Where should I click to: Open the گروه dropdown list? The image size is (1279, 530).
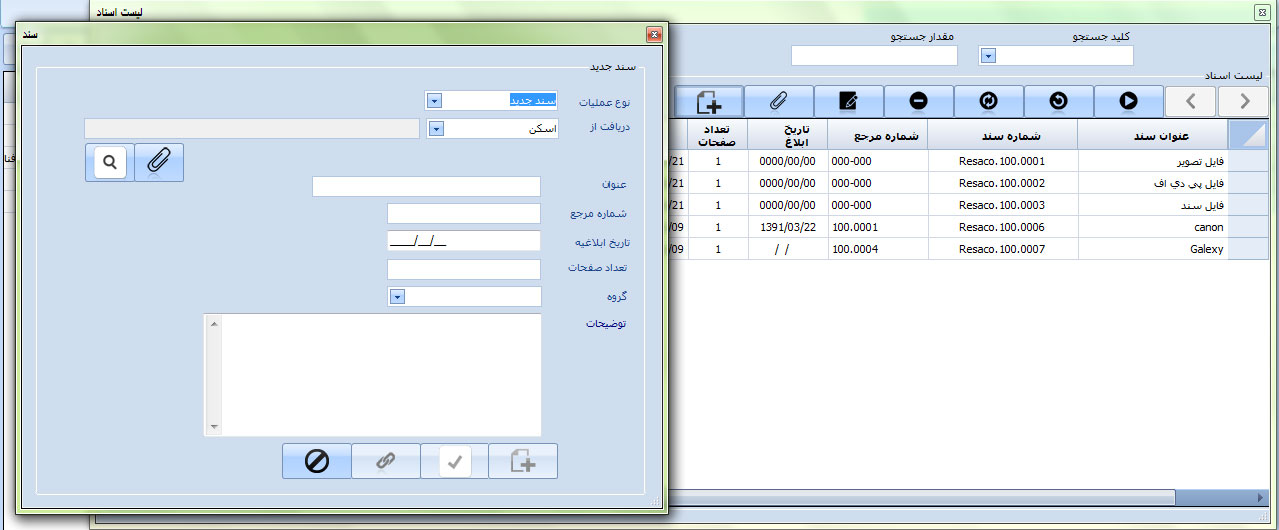point(397,297)
